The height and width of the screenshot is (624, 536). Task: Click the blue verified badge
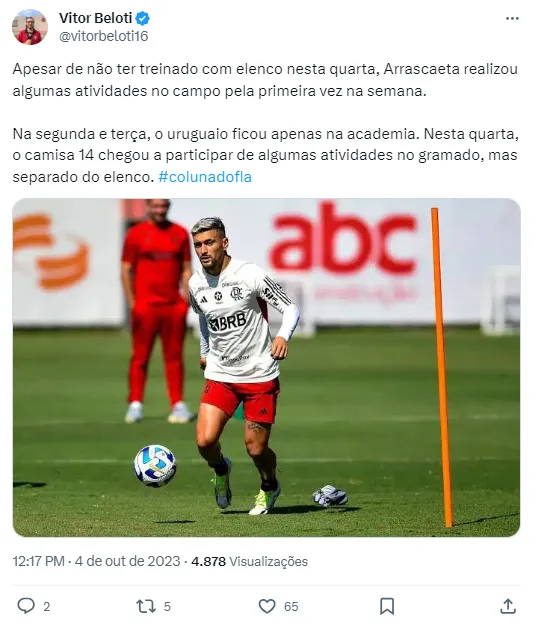tap(143, 18)
